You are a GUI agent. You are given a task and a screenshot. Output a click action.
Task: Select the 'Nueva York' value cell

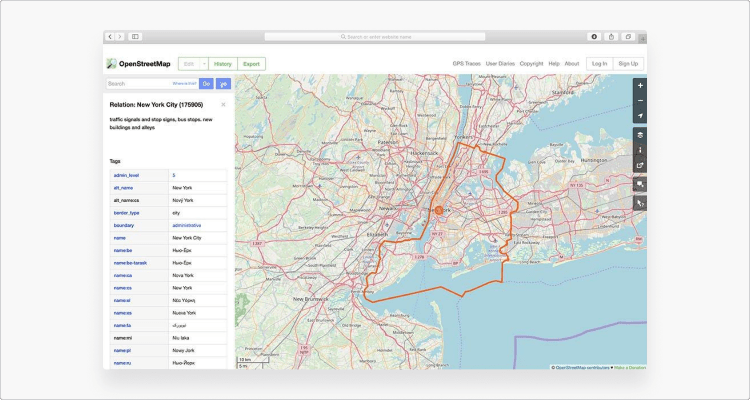pyautogui.click(x=198, y=313)
